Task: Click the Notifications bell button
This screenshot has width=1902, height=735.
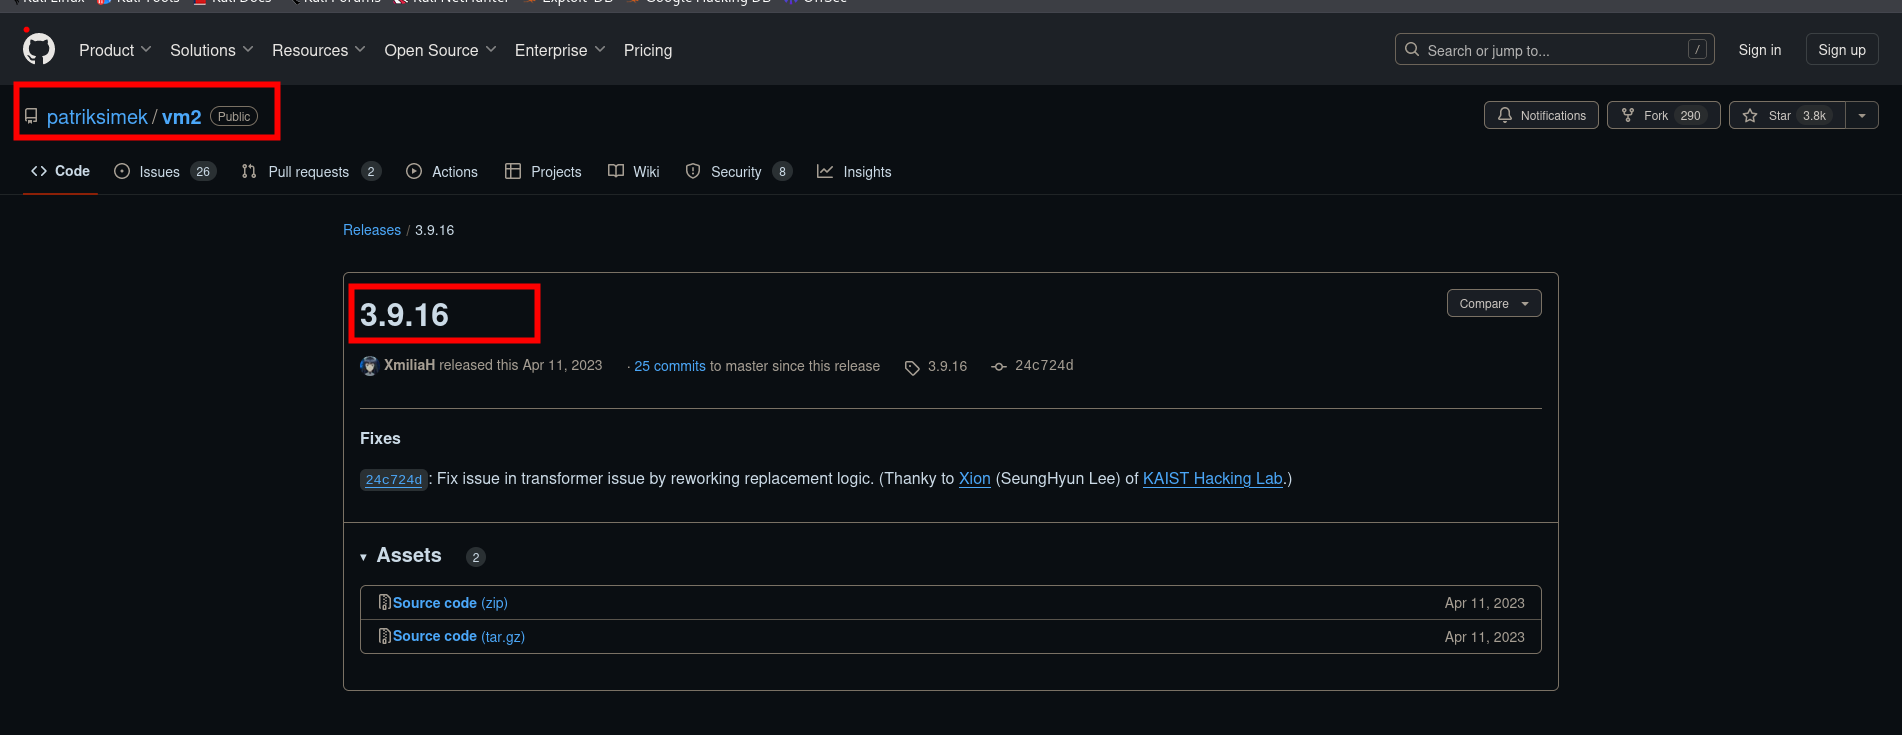Action: coord(1540,116)
